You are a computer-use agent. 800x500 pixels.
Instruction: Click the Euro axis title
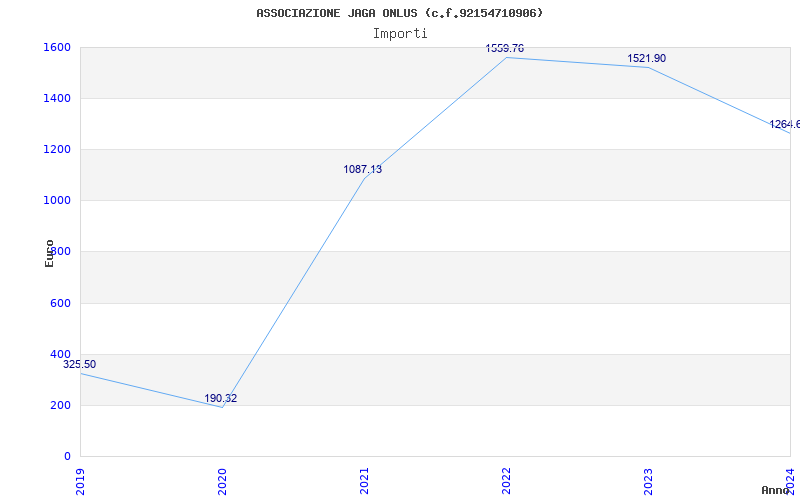click(49, 253)
